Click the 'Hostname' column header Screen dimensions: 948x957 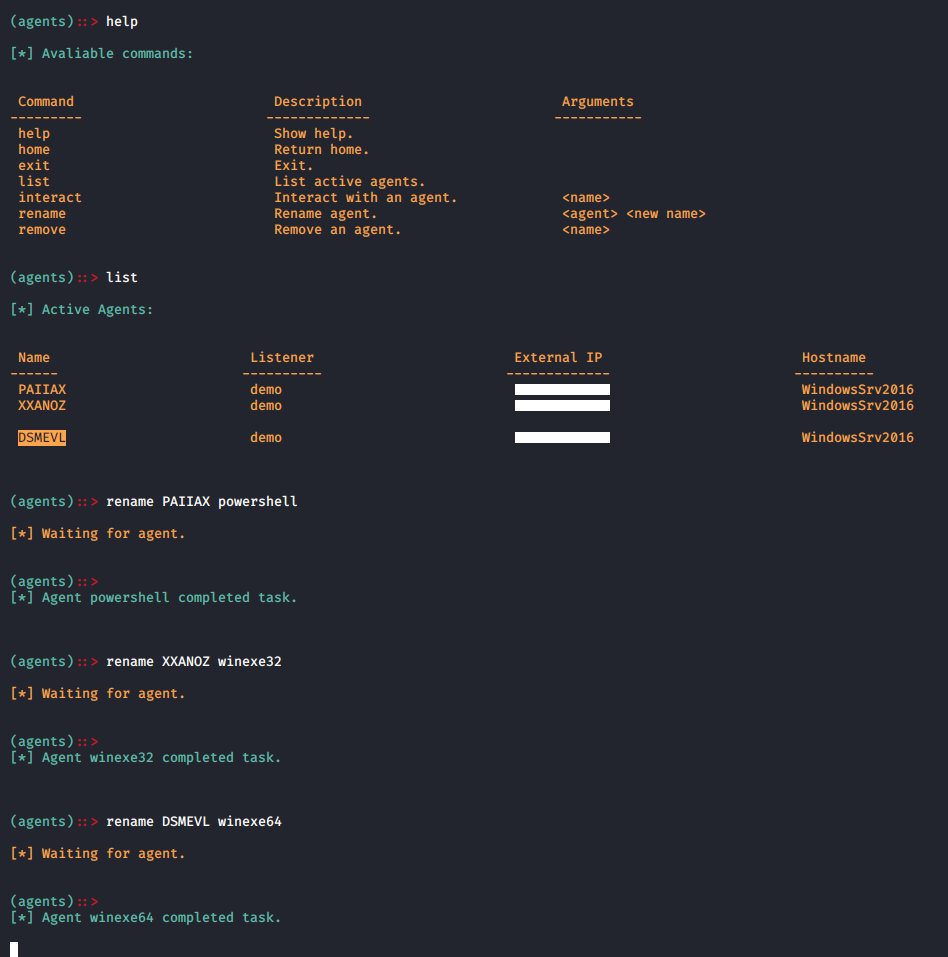834,357
